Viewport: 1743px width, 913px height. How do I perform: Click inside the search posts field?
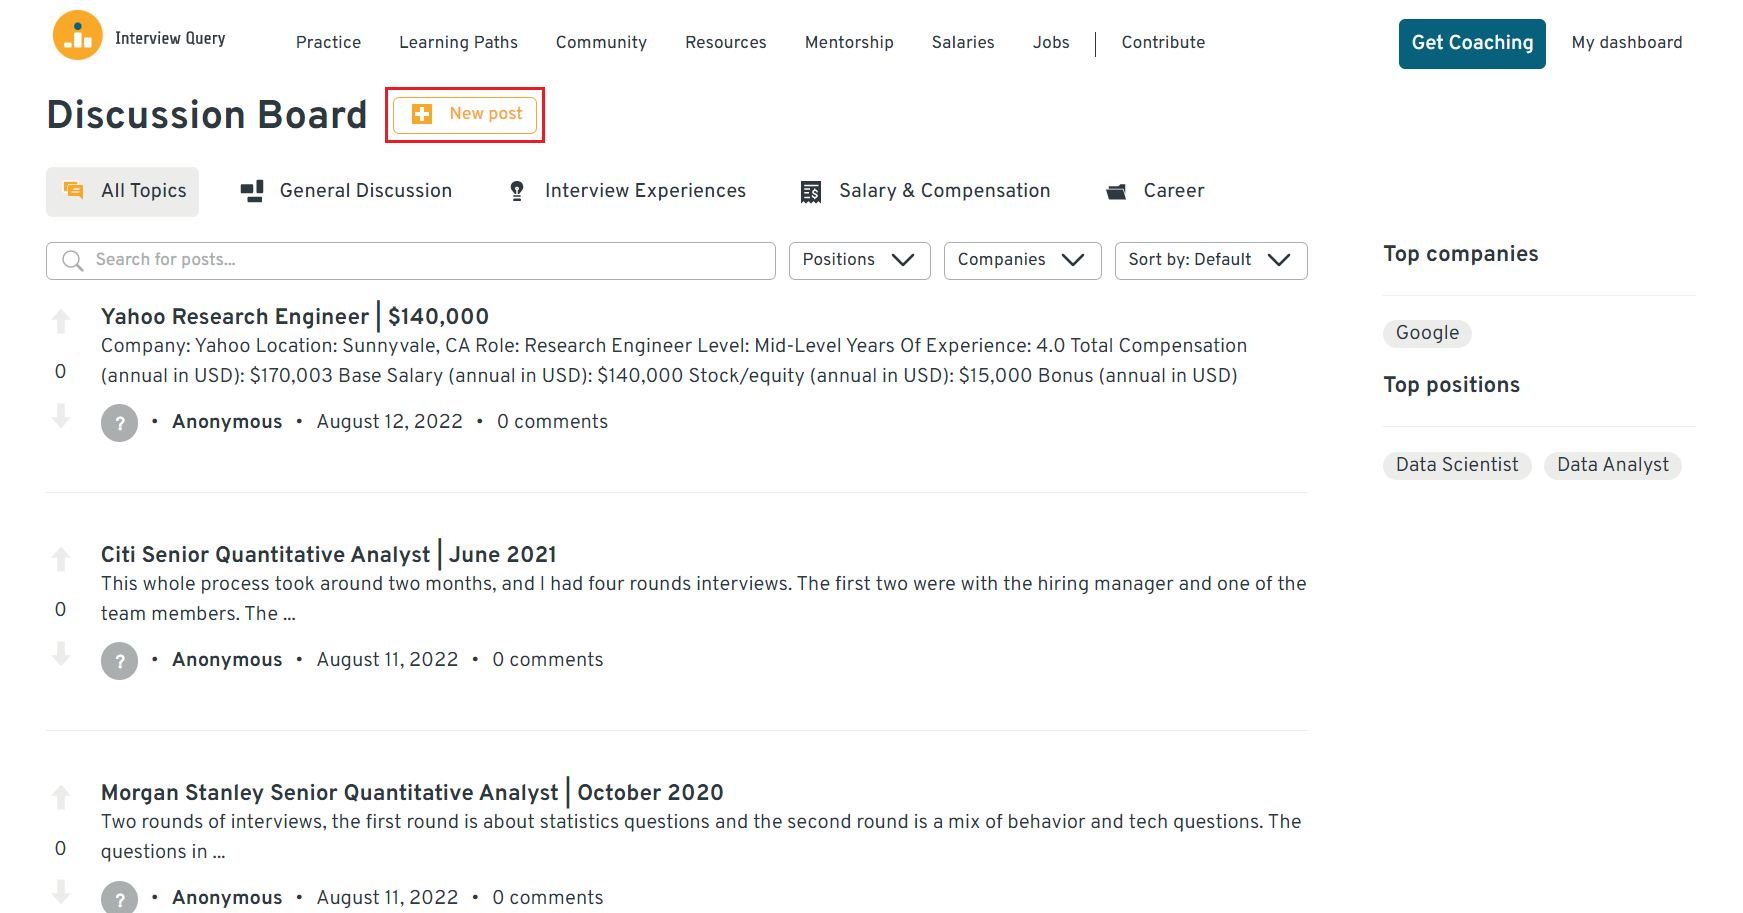click(400, 260)
